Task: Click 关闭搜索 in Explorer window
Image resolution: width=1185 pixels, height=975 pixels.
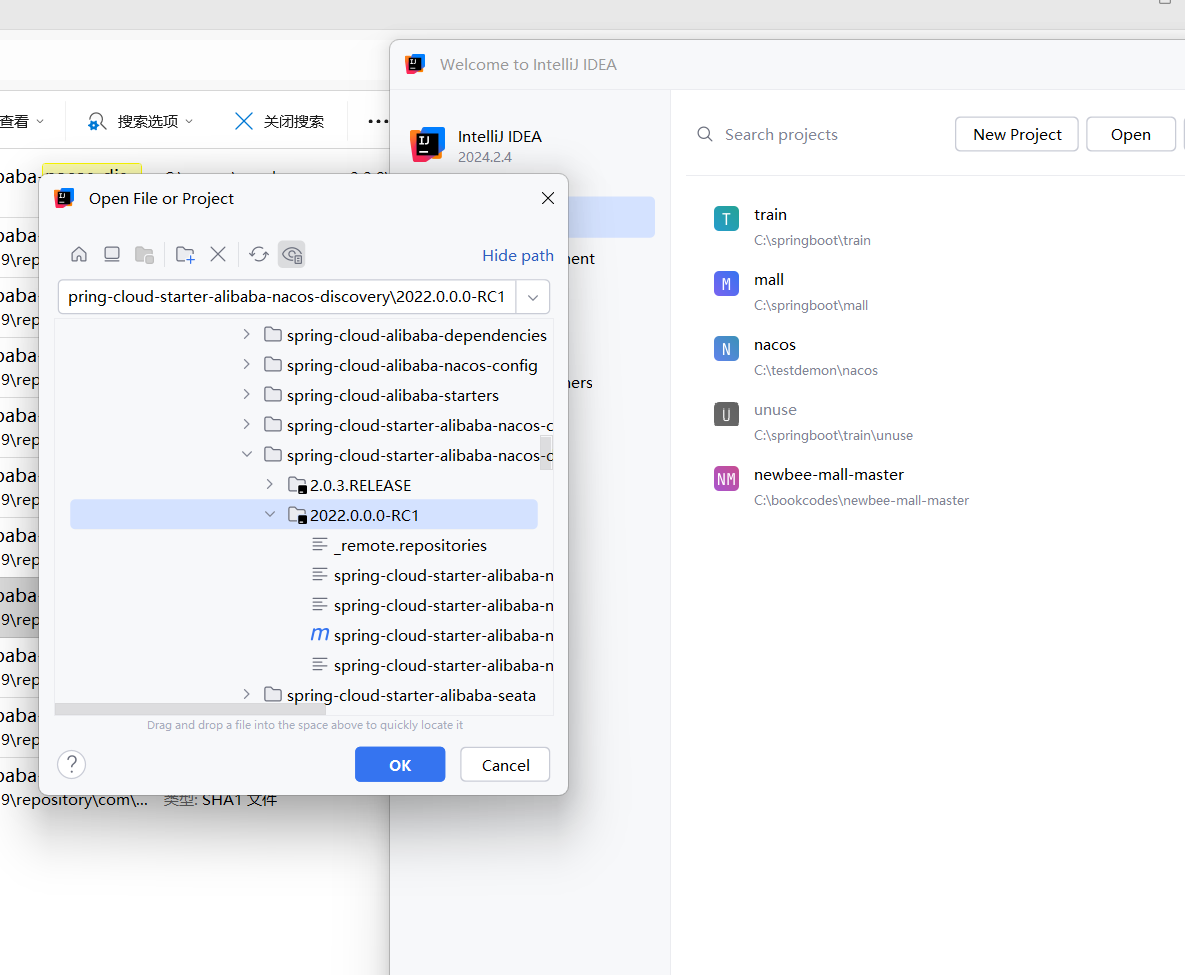Action: [x=279, y=121]
